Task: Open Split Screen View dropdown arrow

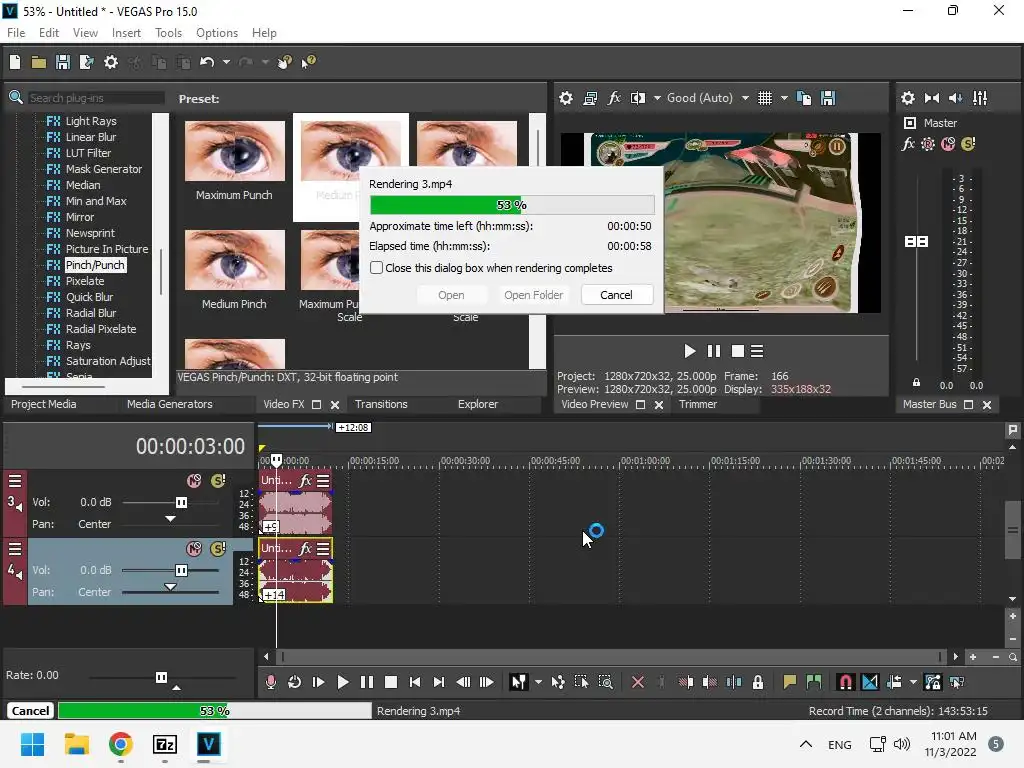Action: pyautogui.click(x=657, y=98)
